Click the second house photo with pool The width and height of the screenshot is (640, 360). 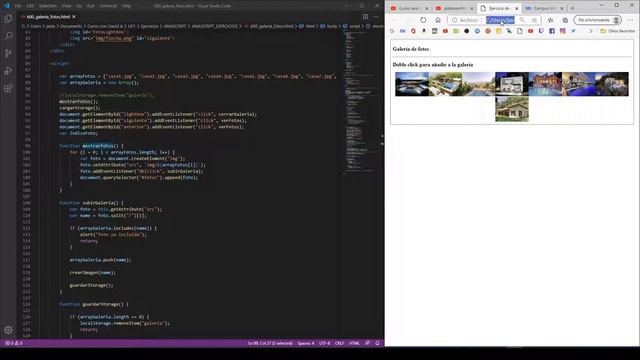coord(445,84)
